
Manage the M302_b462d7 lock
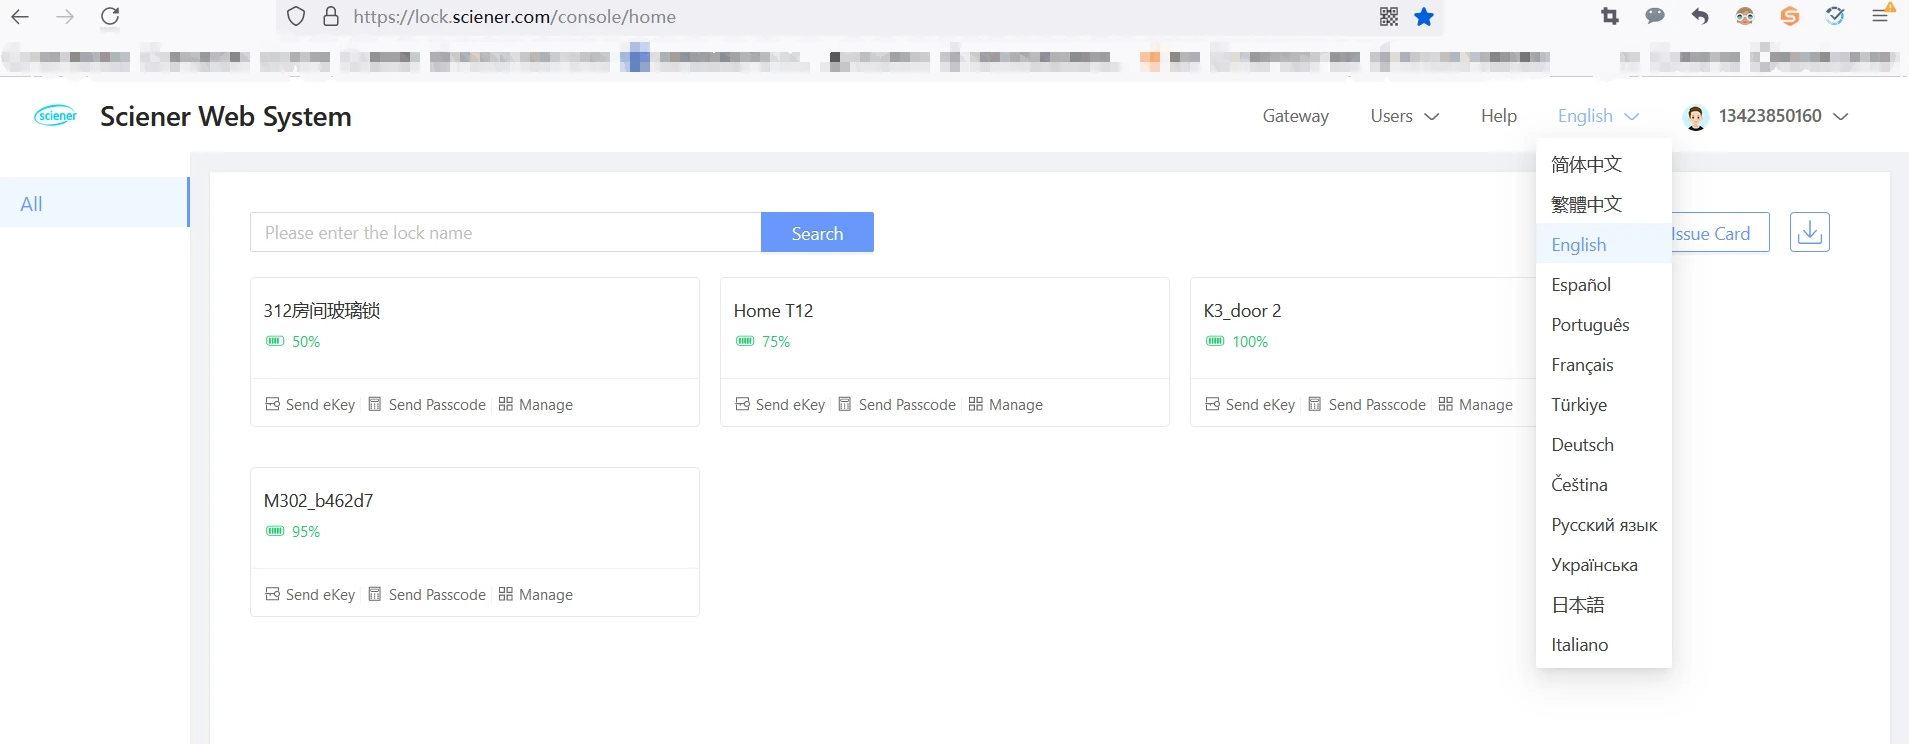pyautogui.click(x=535, y=594)
